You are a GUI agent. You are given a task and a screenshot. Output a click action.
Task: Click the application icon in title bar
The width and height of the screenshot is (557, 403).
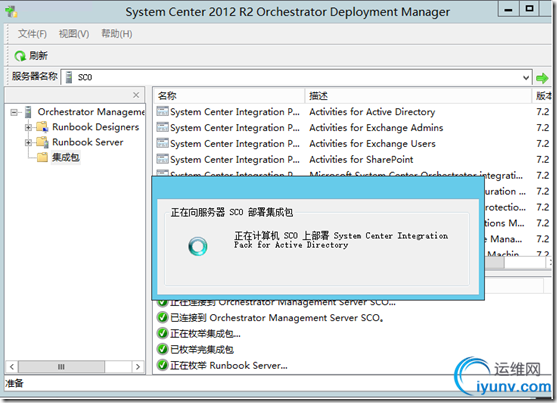[11, 12]
